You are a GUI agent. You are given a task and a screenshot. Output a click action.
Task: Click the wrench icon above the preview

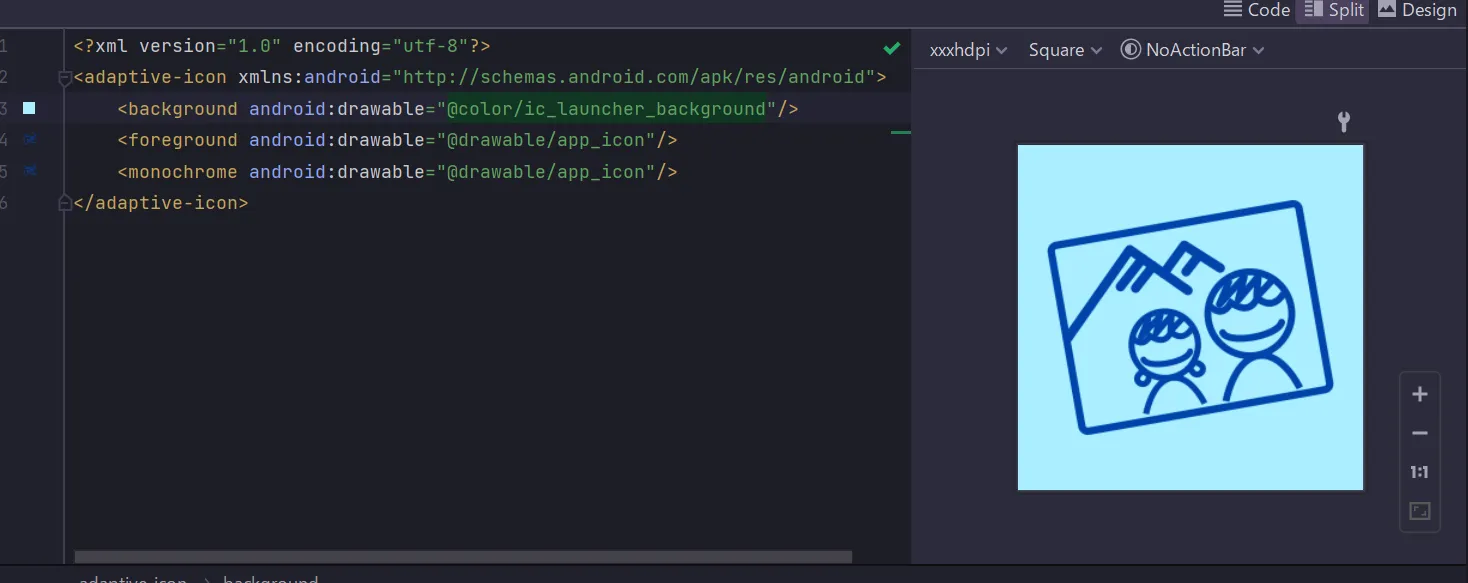(1344, 122)
